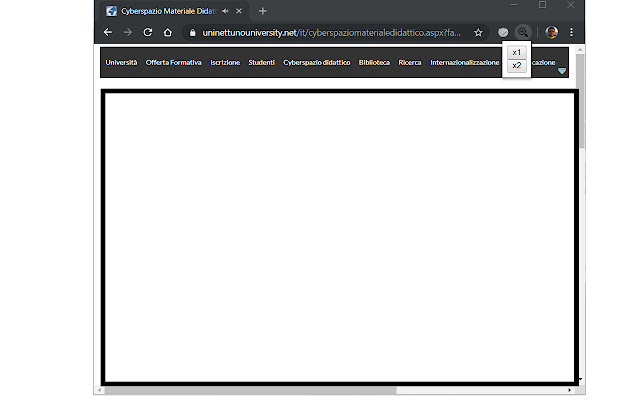The height and width of the screenshot is (400, 640).
Task: Click the browser back arrow
Action: tap(108, 32)
